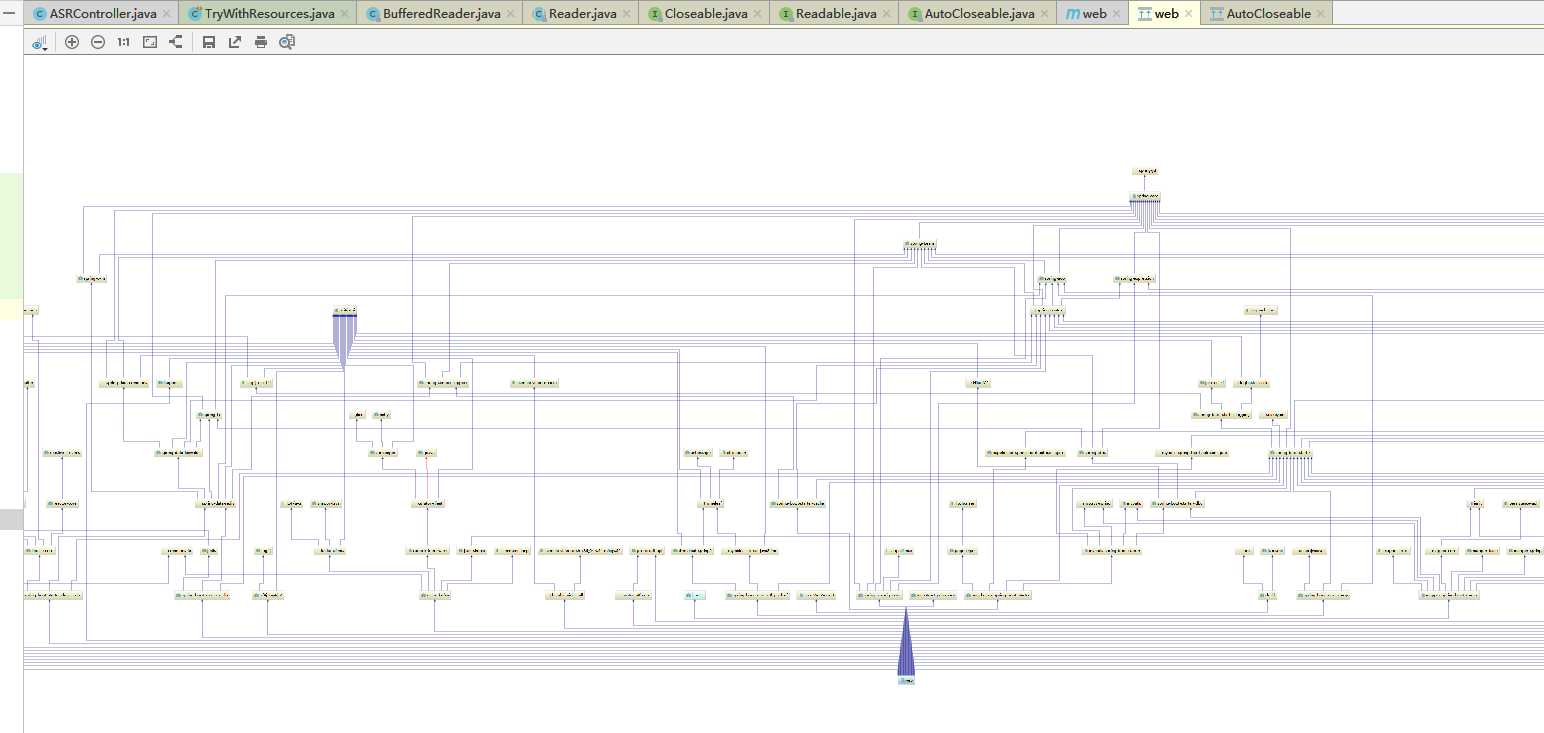The image size is (1544, 733).
Task: Reset diagram to actual size 1:1
Action: pyautogui.click(x=123, y=42)
